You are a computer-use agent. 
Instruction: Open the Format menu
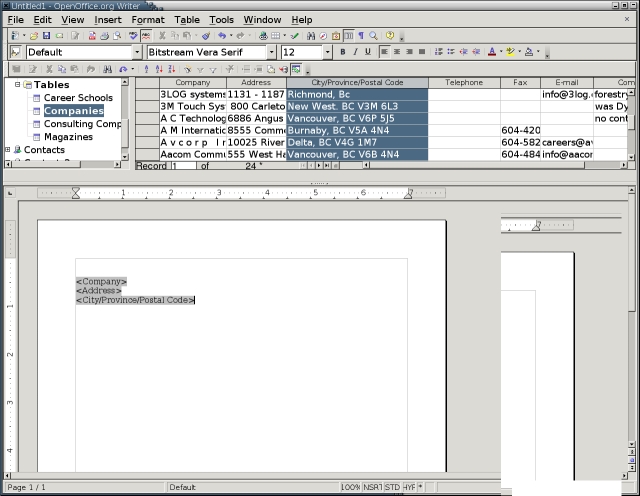(x=147, y=19)
